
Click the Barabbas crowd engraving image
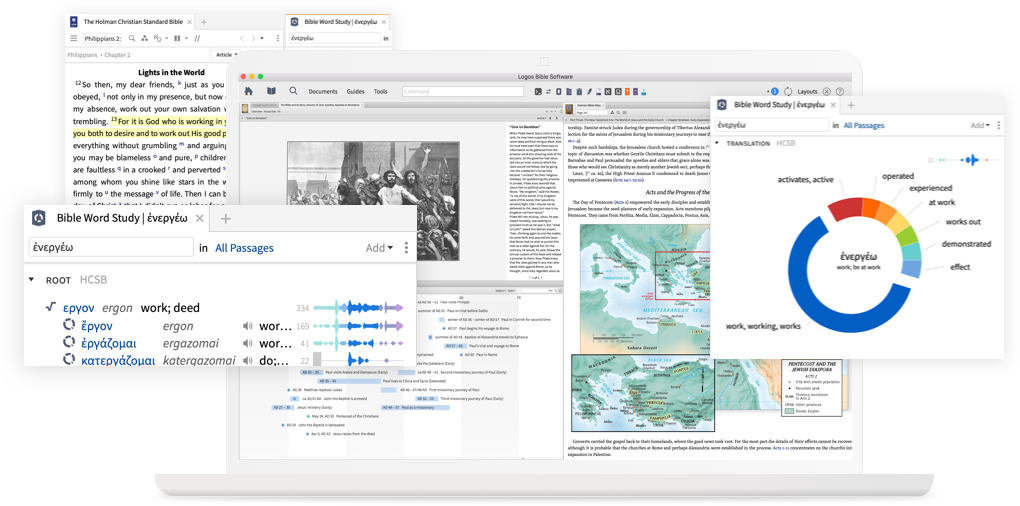click(373, 201)
